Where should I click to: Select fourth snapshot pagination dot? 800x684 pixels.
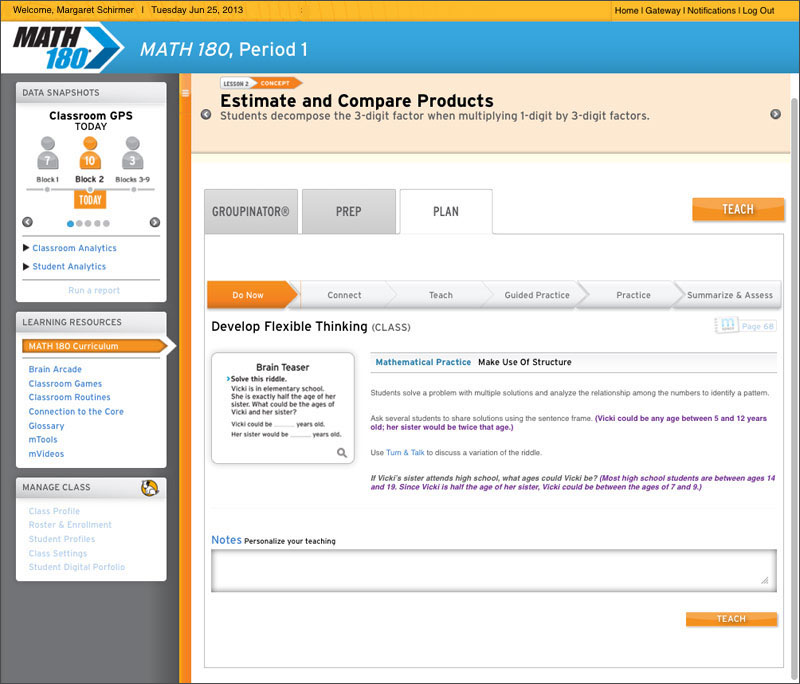97,223
